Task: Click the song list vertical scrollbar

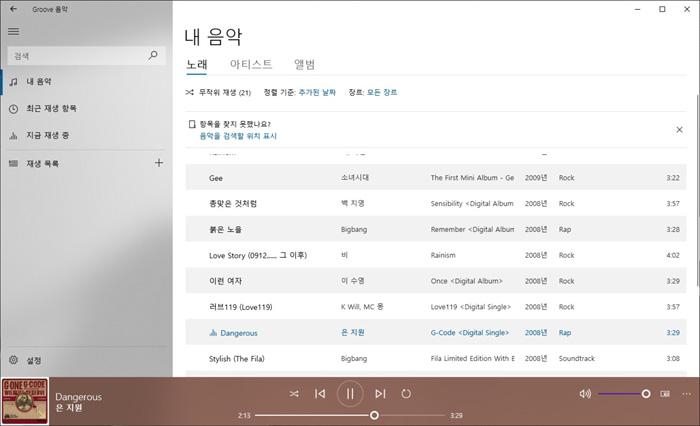Action: click(697, 191)
